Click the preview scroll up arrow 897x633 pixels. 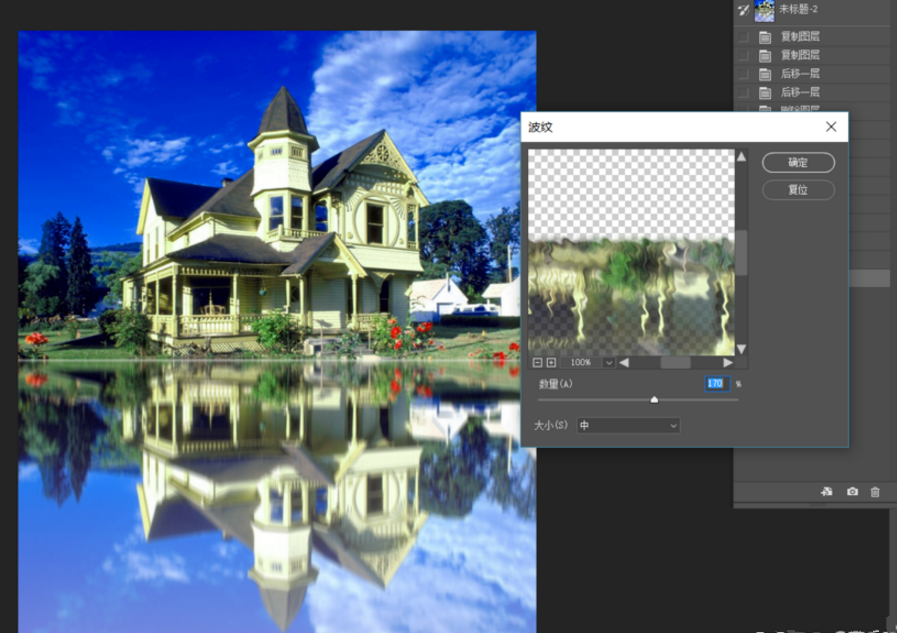click(741, 156)
